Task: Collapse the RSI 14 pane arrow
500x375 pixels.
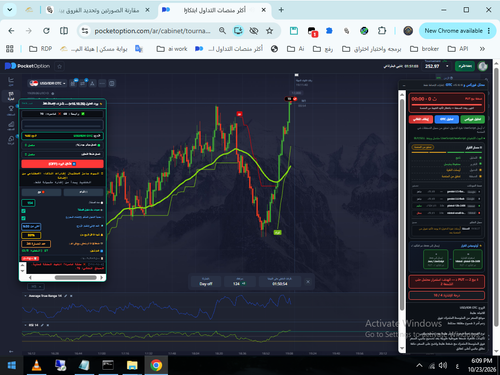Action: click(x=25, y=325)
